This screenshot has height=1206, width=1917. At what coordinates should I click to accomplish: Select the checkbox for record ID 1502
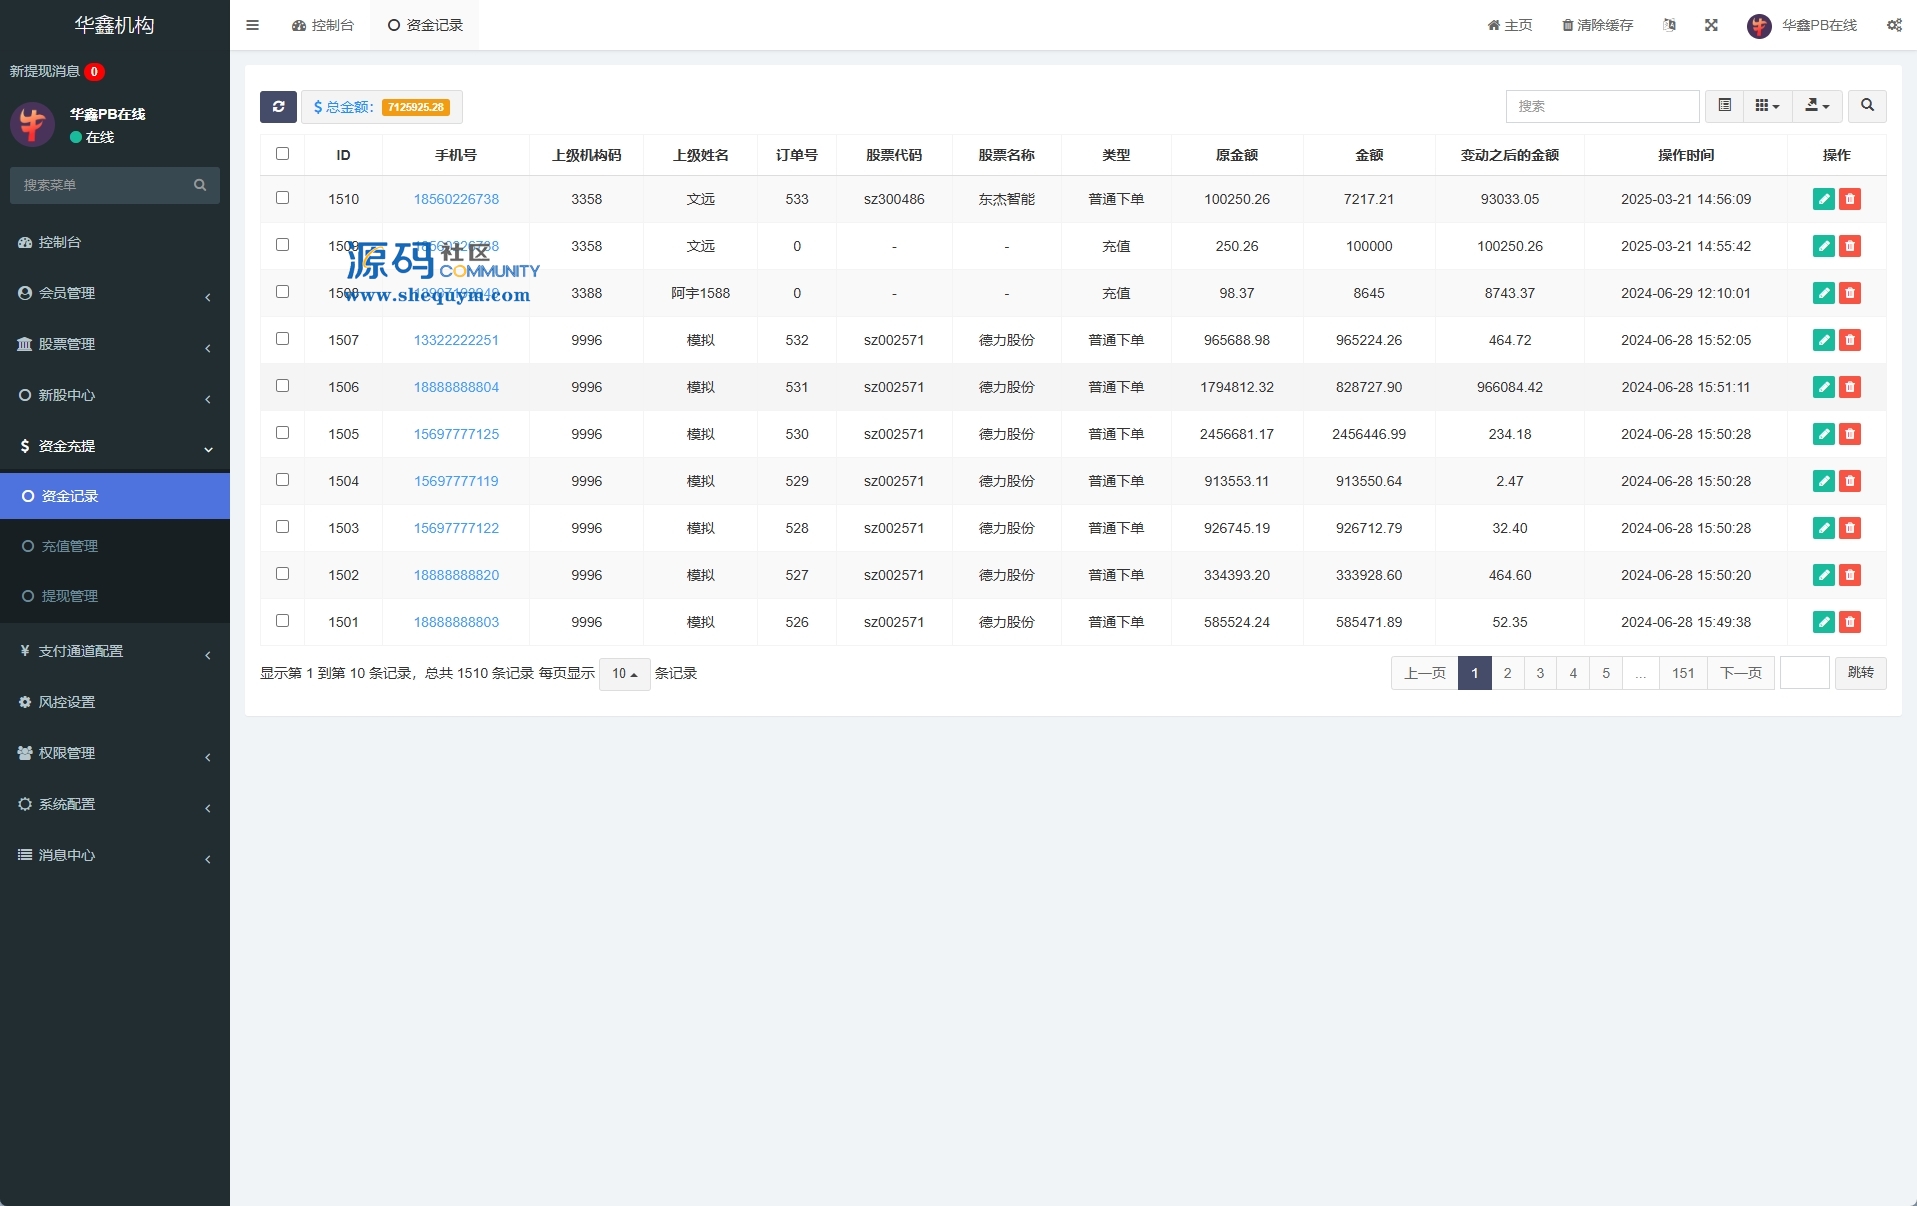point(282,574)
